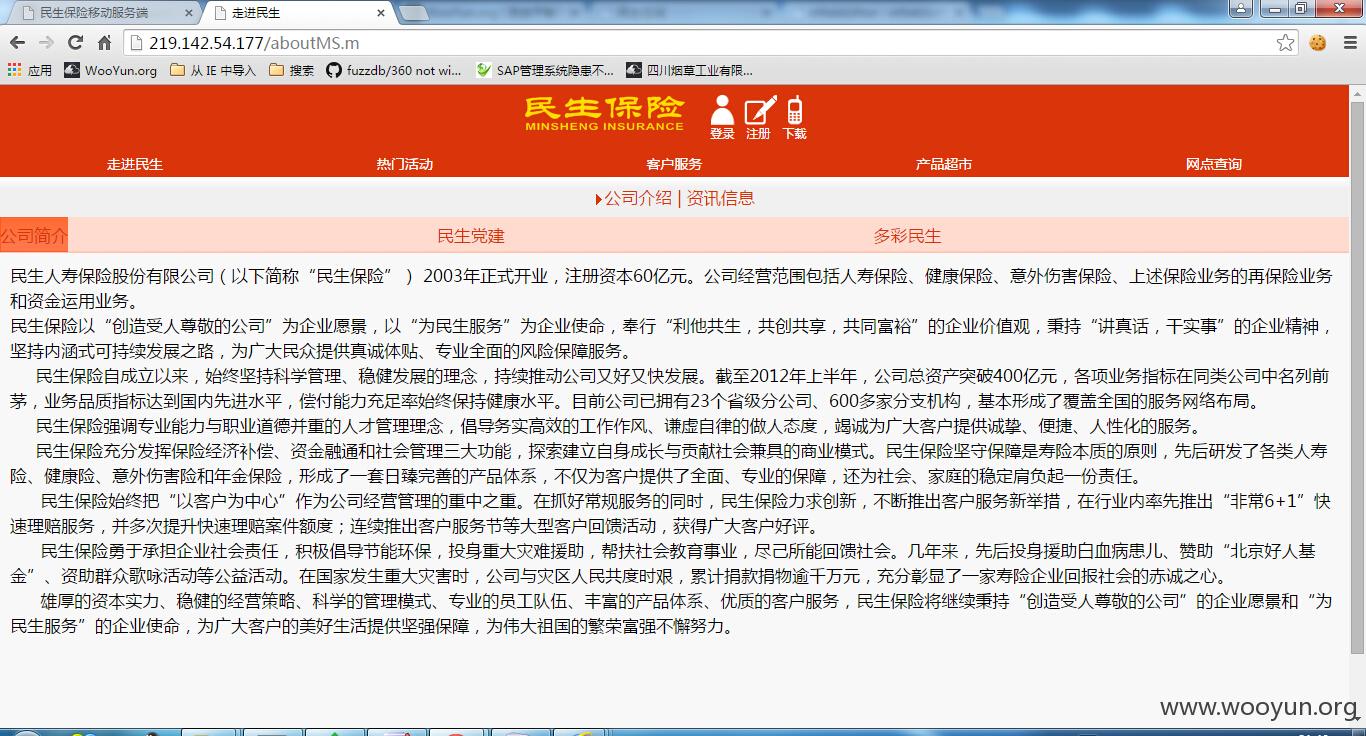The height and width of the screenshot is (736, 1366).
Task: Open the 走进民生 navigation menu
Action: 135,164
